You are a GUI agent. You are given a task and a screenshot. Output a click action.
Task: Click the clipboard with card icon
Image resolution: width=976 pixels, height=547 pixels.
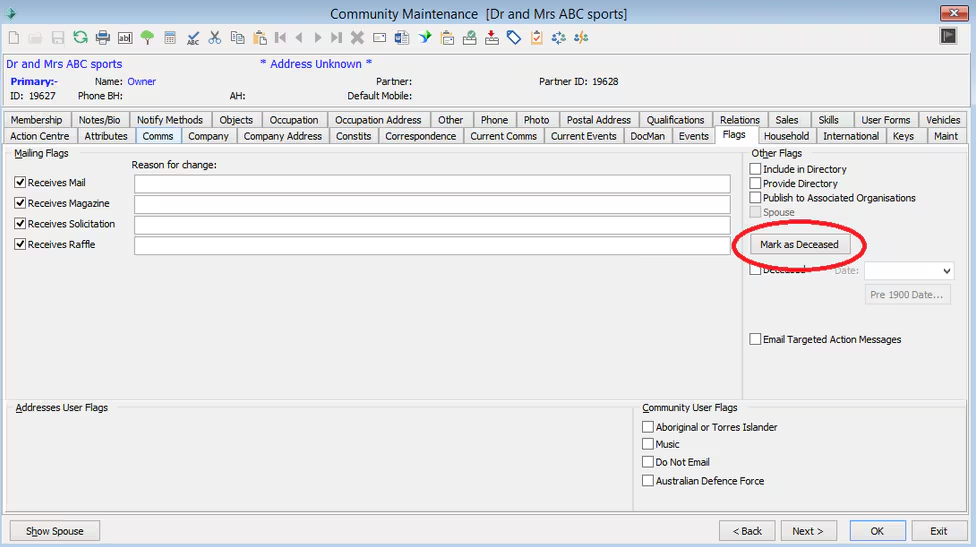click(x=447, y=38)
